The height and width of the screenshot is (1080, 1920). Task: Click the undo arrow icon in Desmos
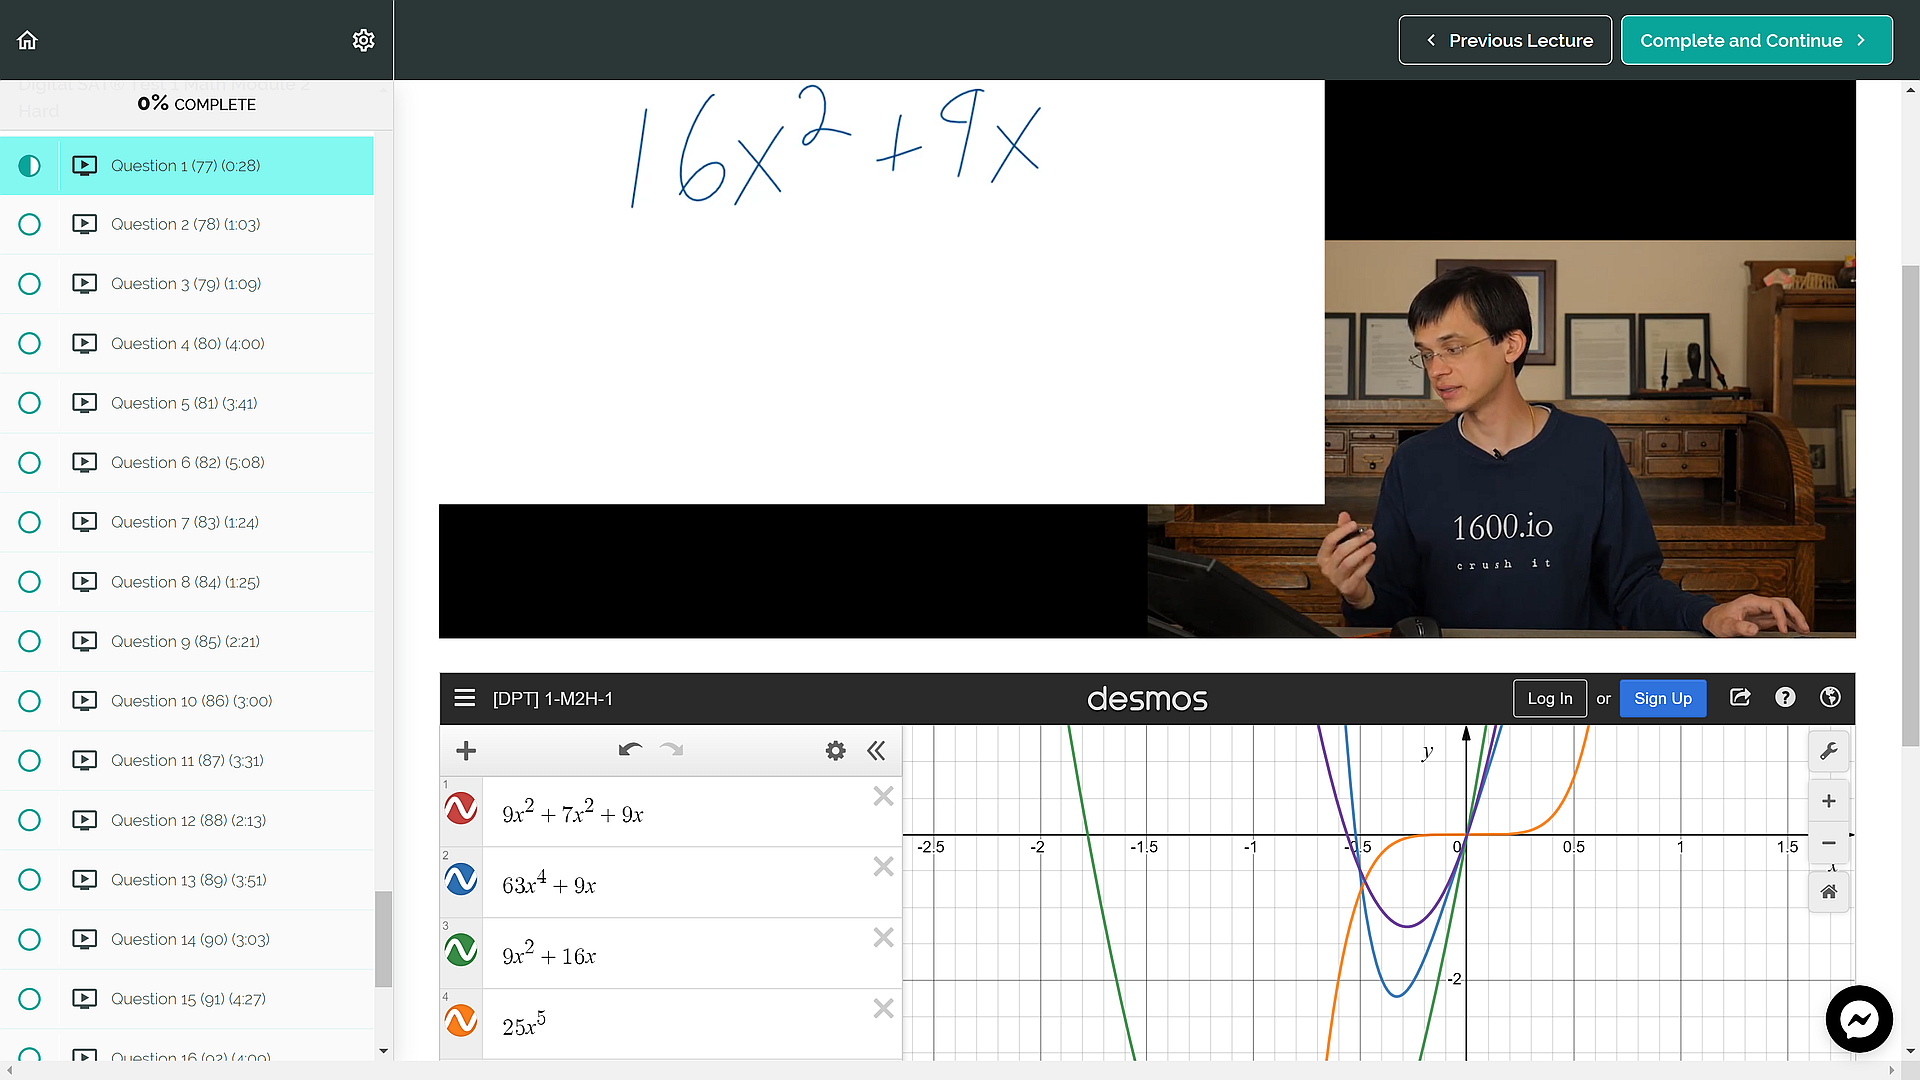[632, 749]
